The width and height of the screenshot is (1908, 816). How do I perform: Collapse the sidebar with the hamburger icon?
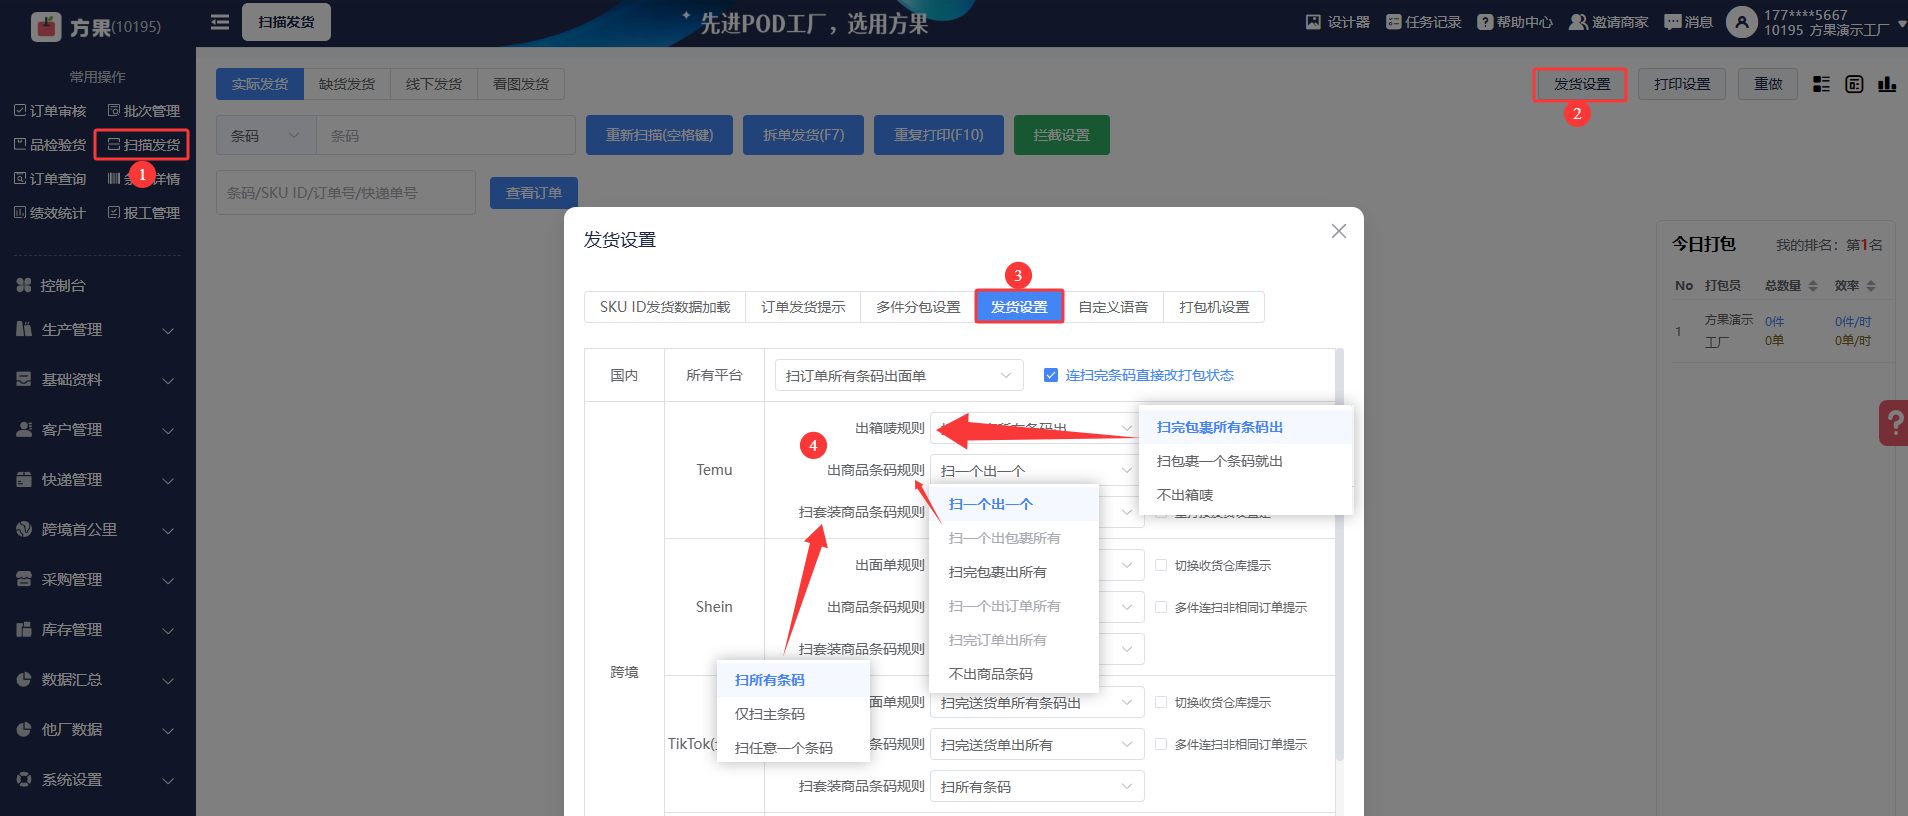[220, 22]
